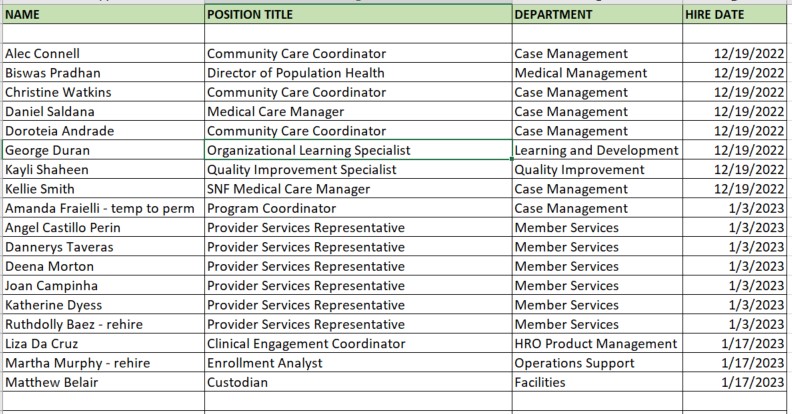Image resolution: width=792 pixels, height=414 pixels.
Task: Select the Facilities department cell
Action: click(x=598, y=382)
